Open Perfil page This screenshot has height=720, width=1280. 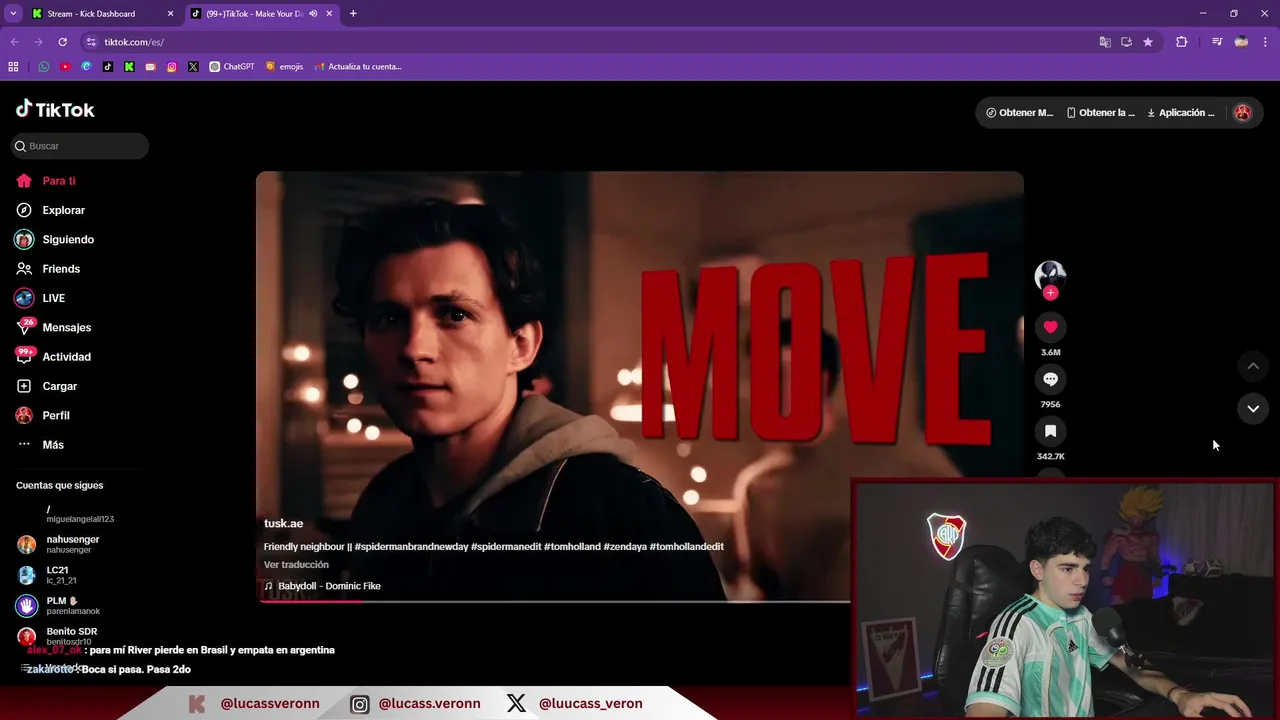tap(43, 415)
